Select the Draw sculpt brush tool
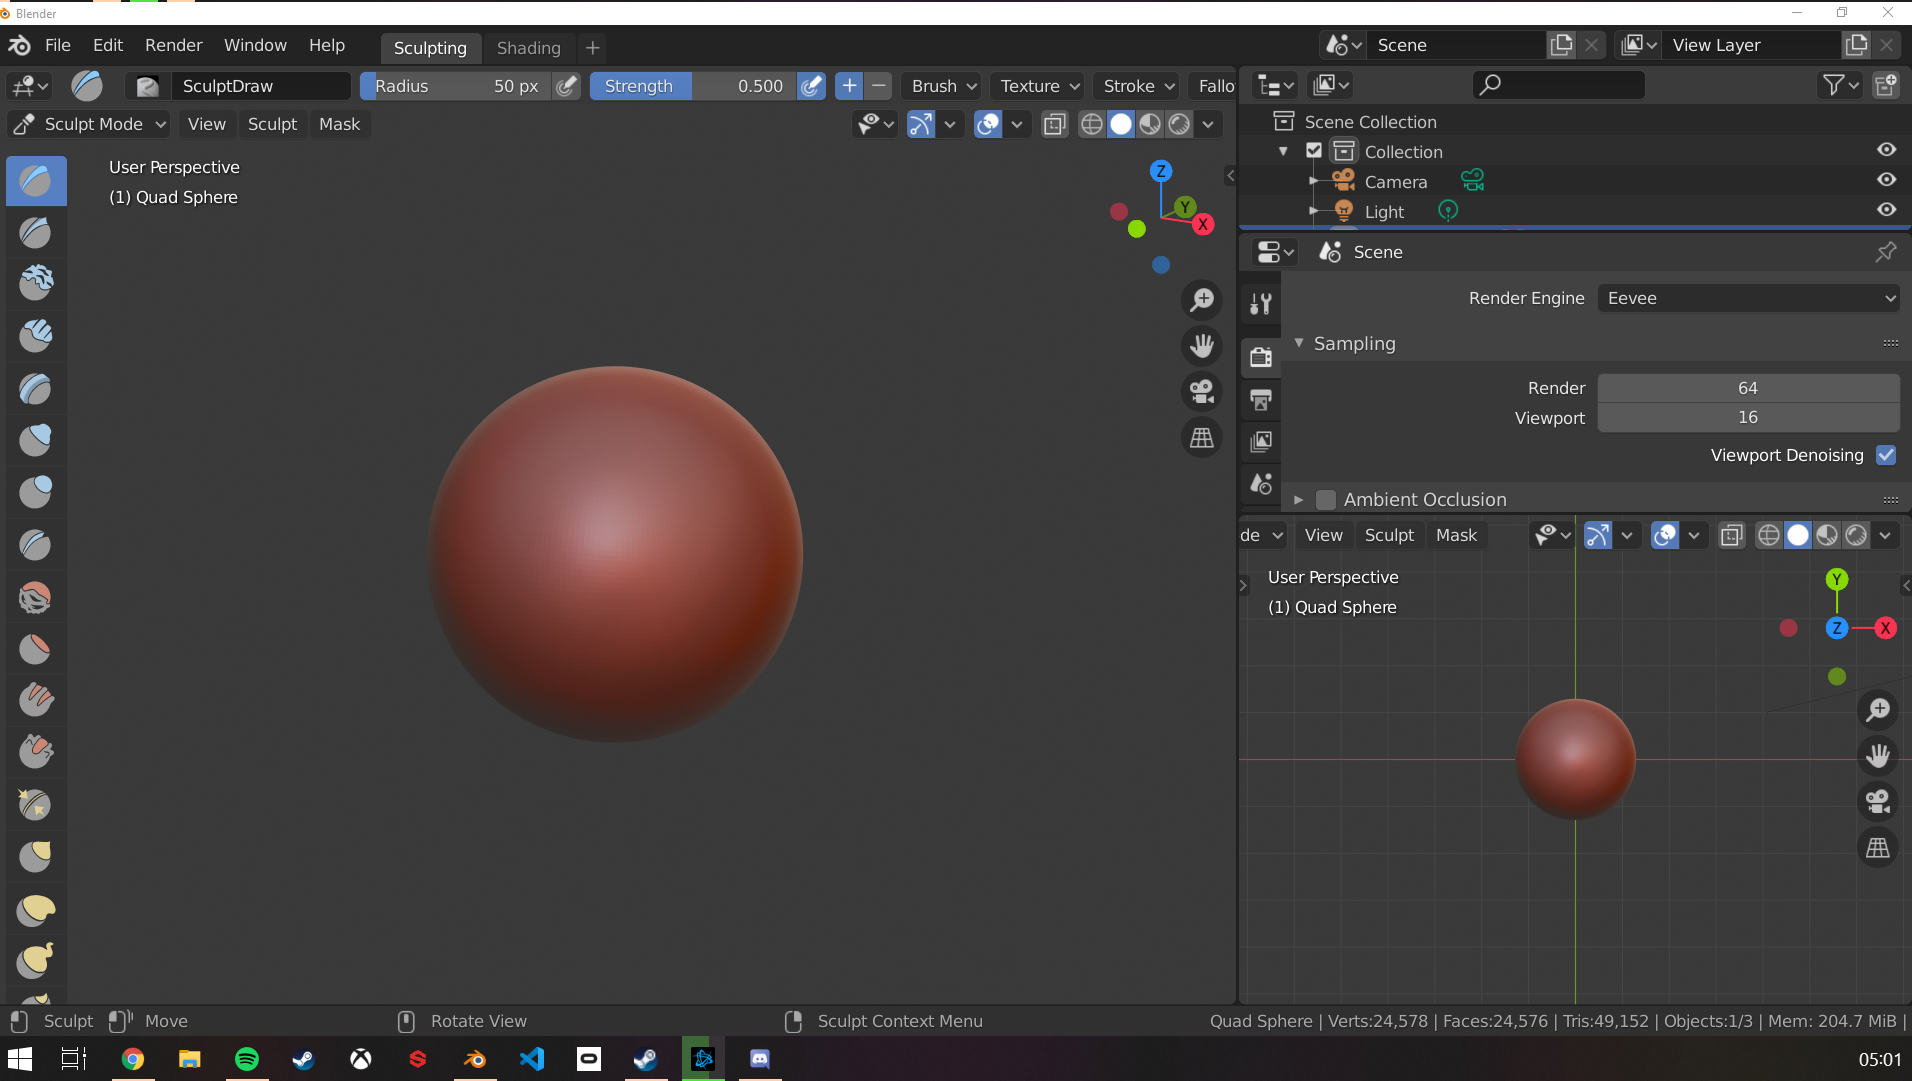This screenshot has width=1912, height=1081. [x=36, y=181]
